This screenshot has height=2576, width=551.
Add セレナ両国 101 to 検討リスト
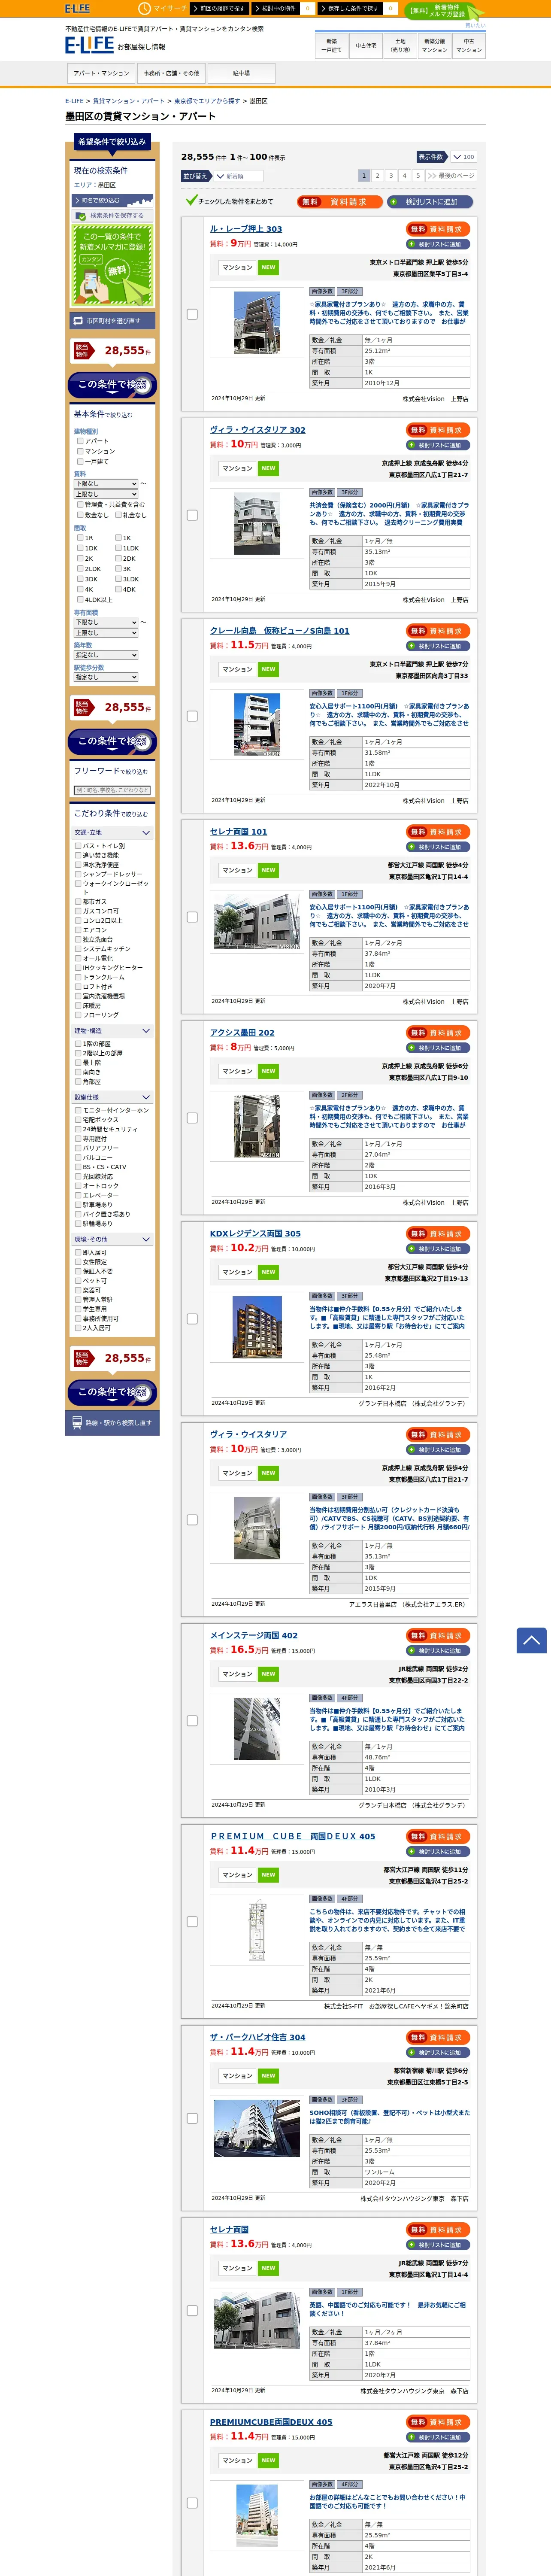438,847
